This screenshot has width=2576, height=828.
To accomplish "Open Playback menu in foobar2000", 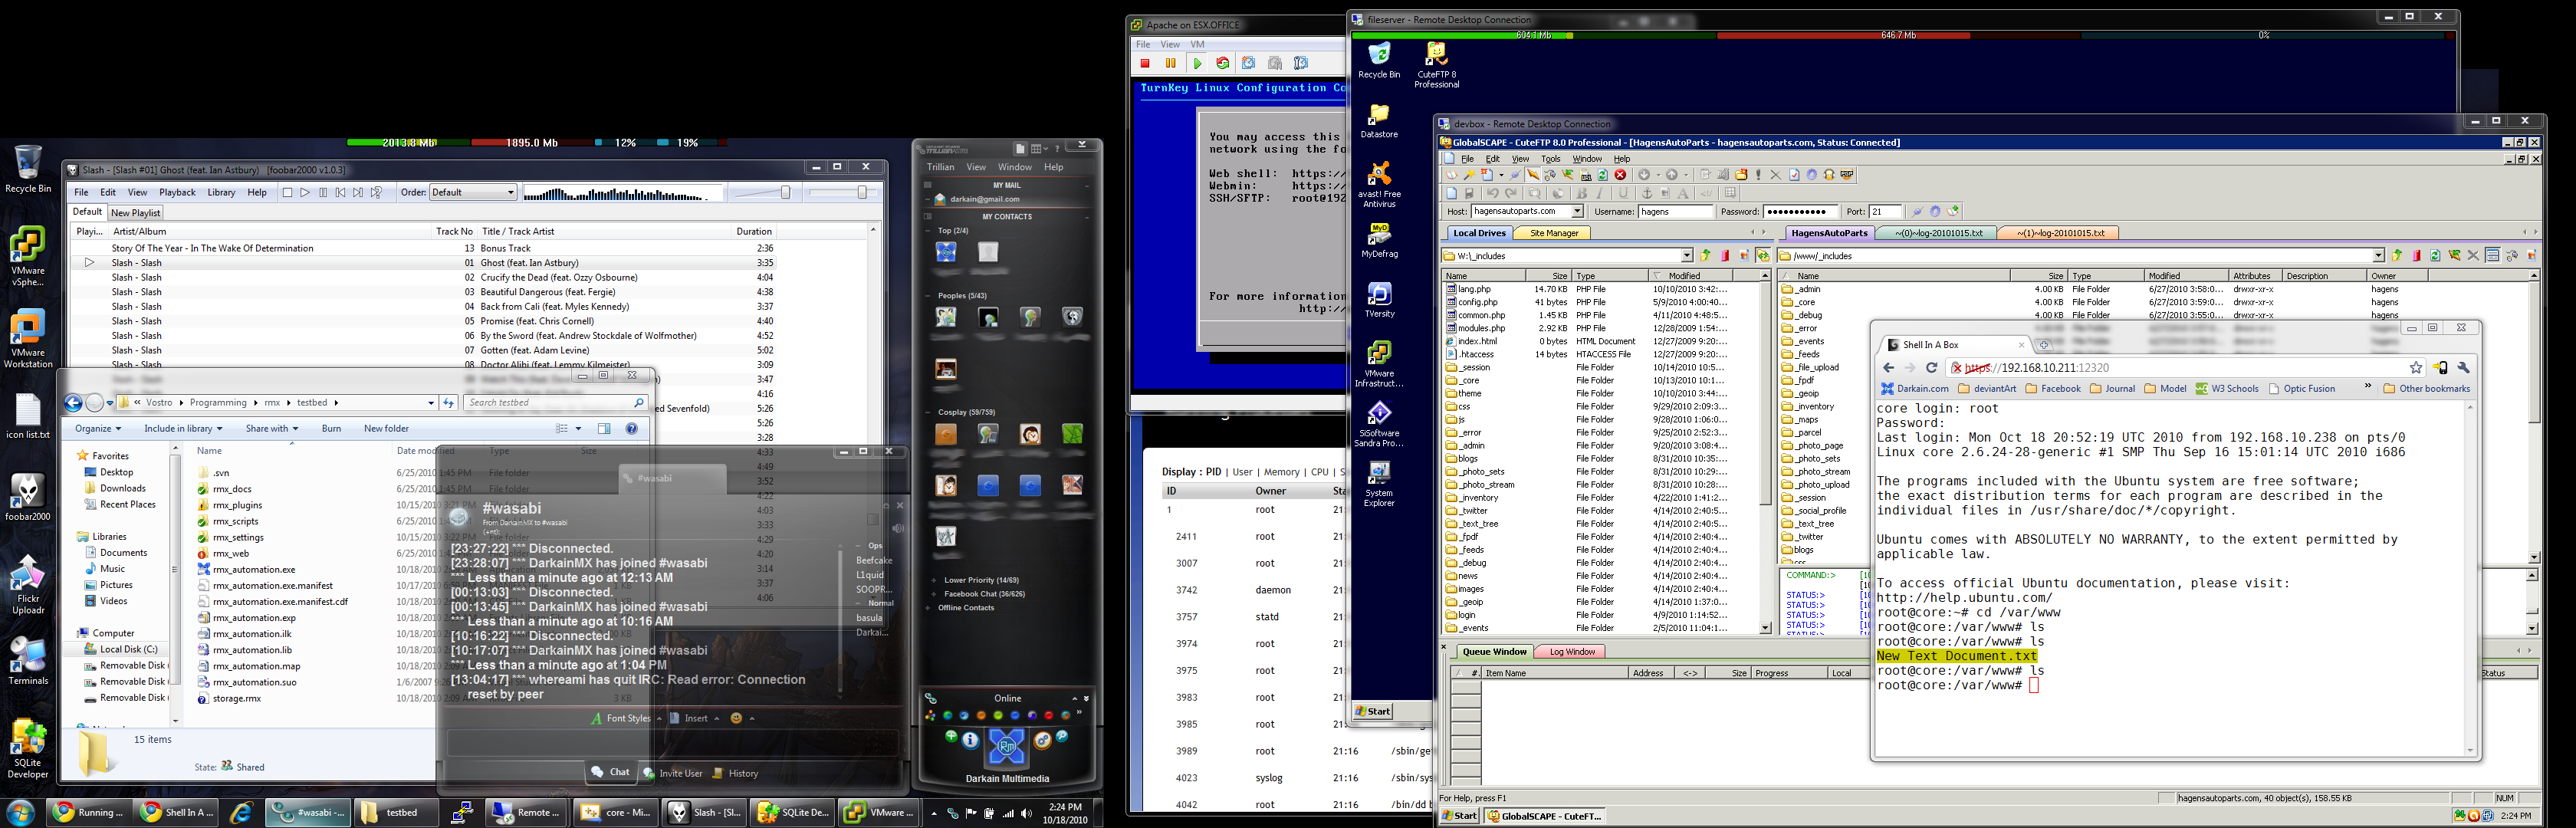I will point(177,193).
